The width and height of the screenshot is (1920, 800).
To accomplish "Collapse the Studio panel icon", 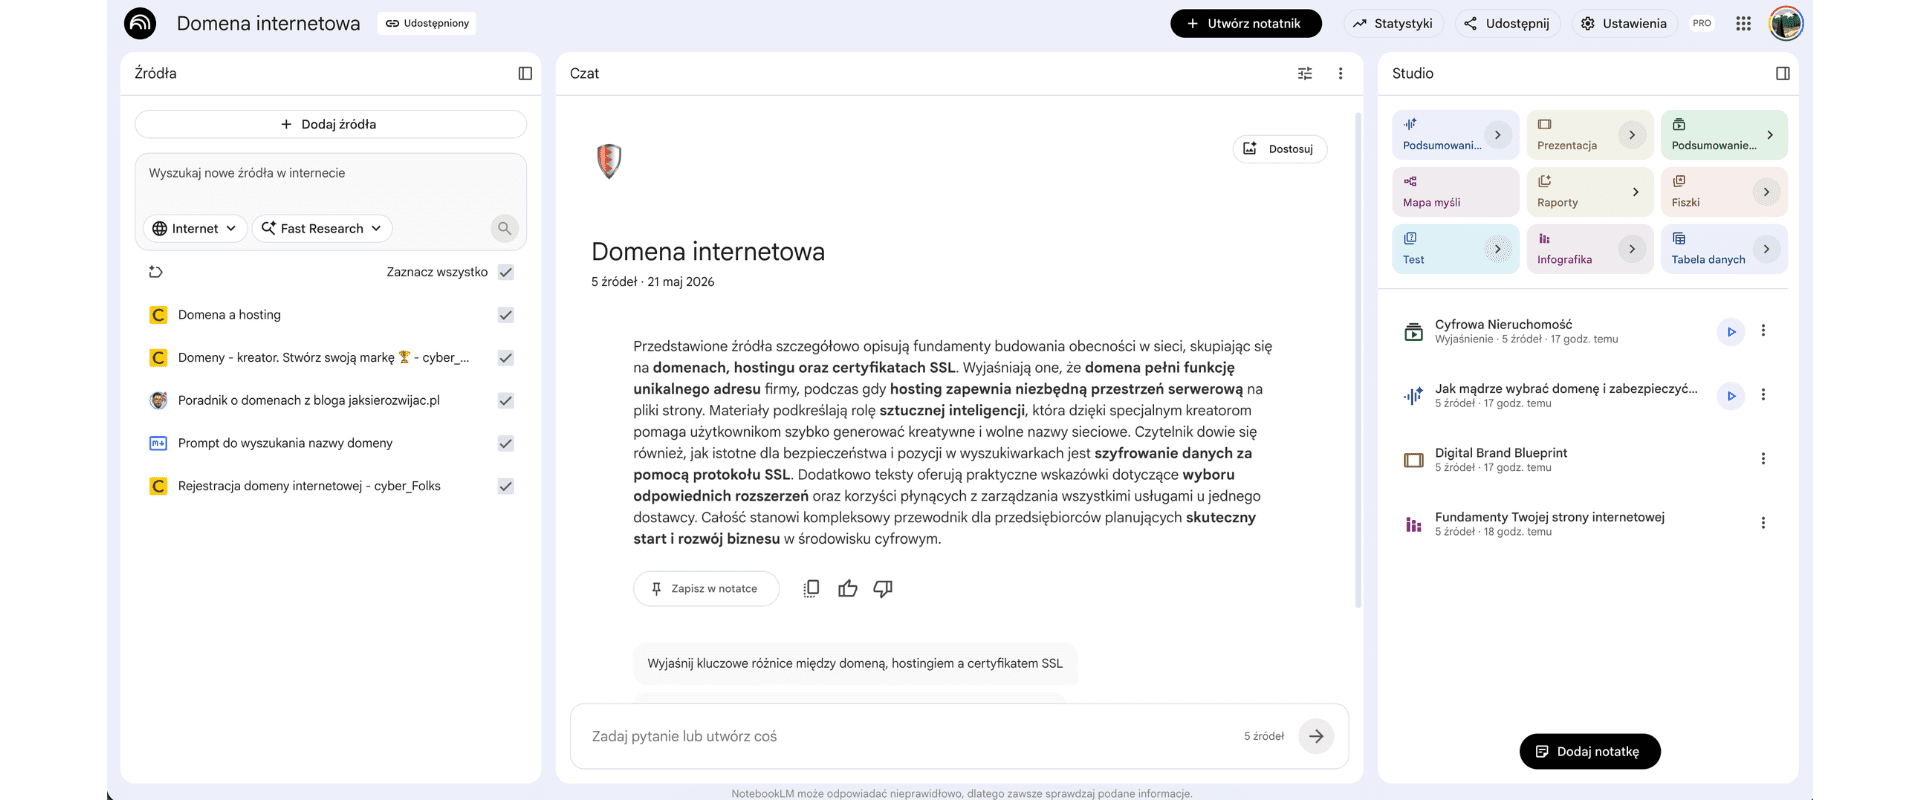I will click(x=1782, y=73).
